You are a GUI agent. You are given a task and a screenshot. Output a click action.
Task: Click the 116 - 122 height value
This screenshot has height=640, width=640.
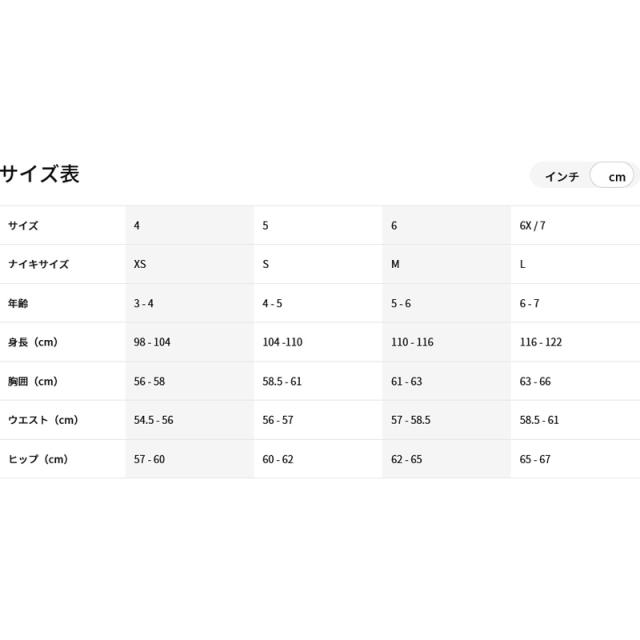[541, 342]
